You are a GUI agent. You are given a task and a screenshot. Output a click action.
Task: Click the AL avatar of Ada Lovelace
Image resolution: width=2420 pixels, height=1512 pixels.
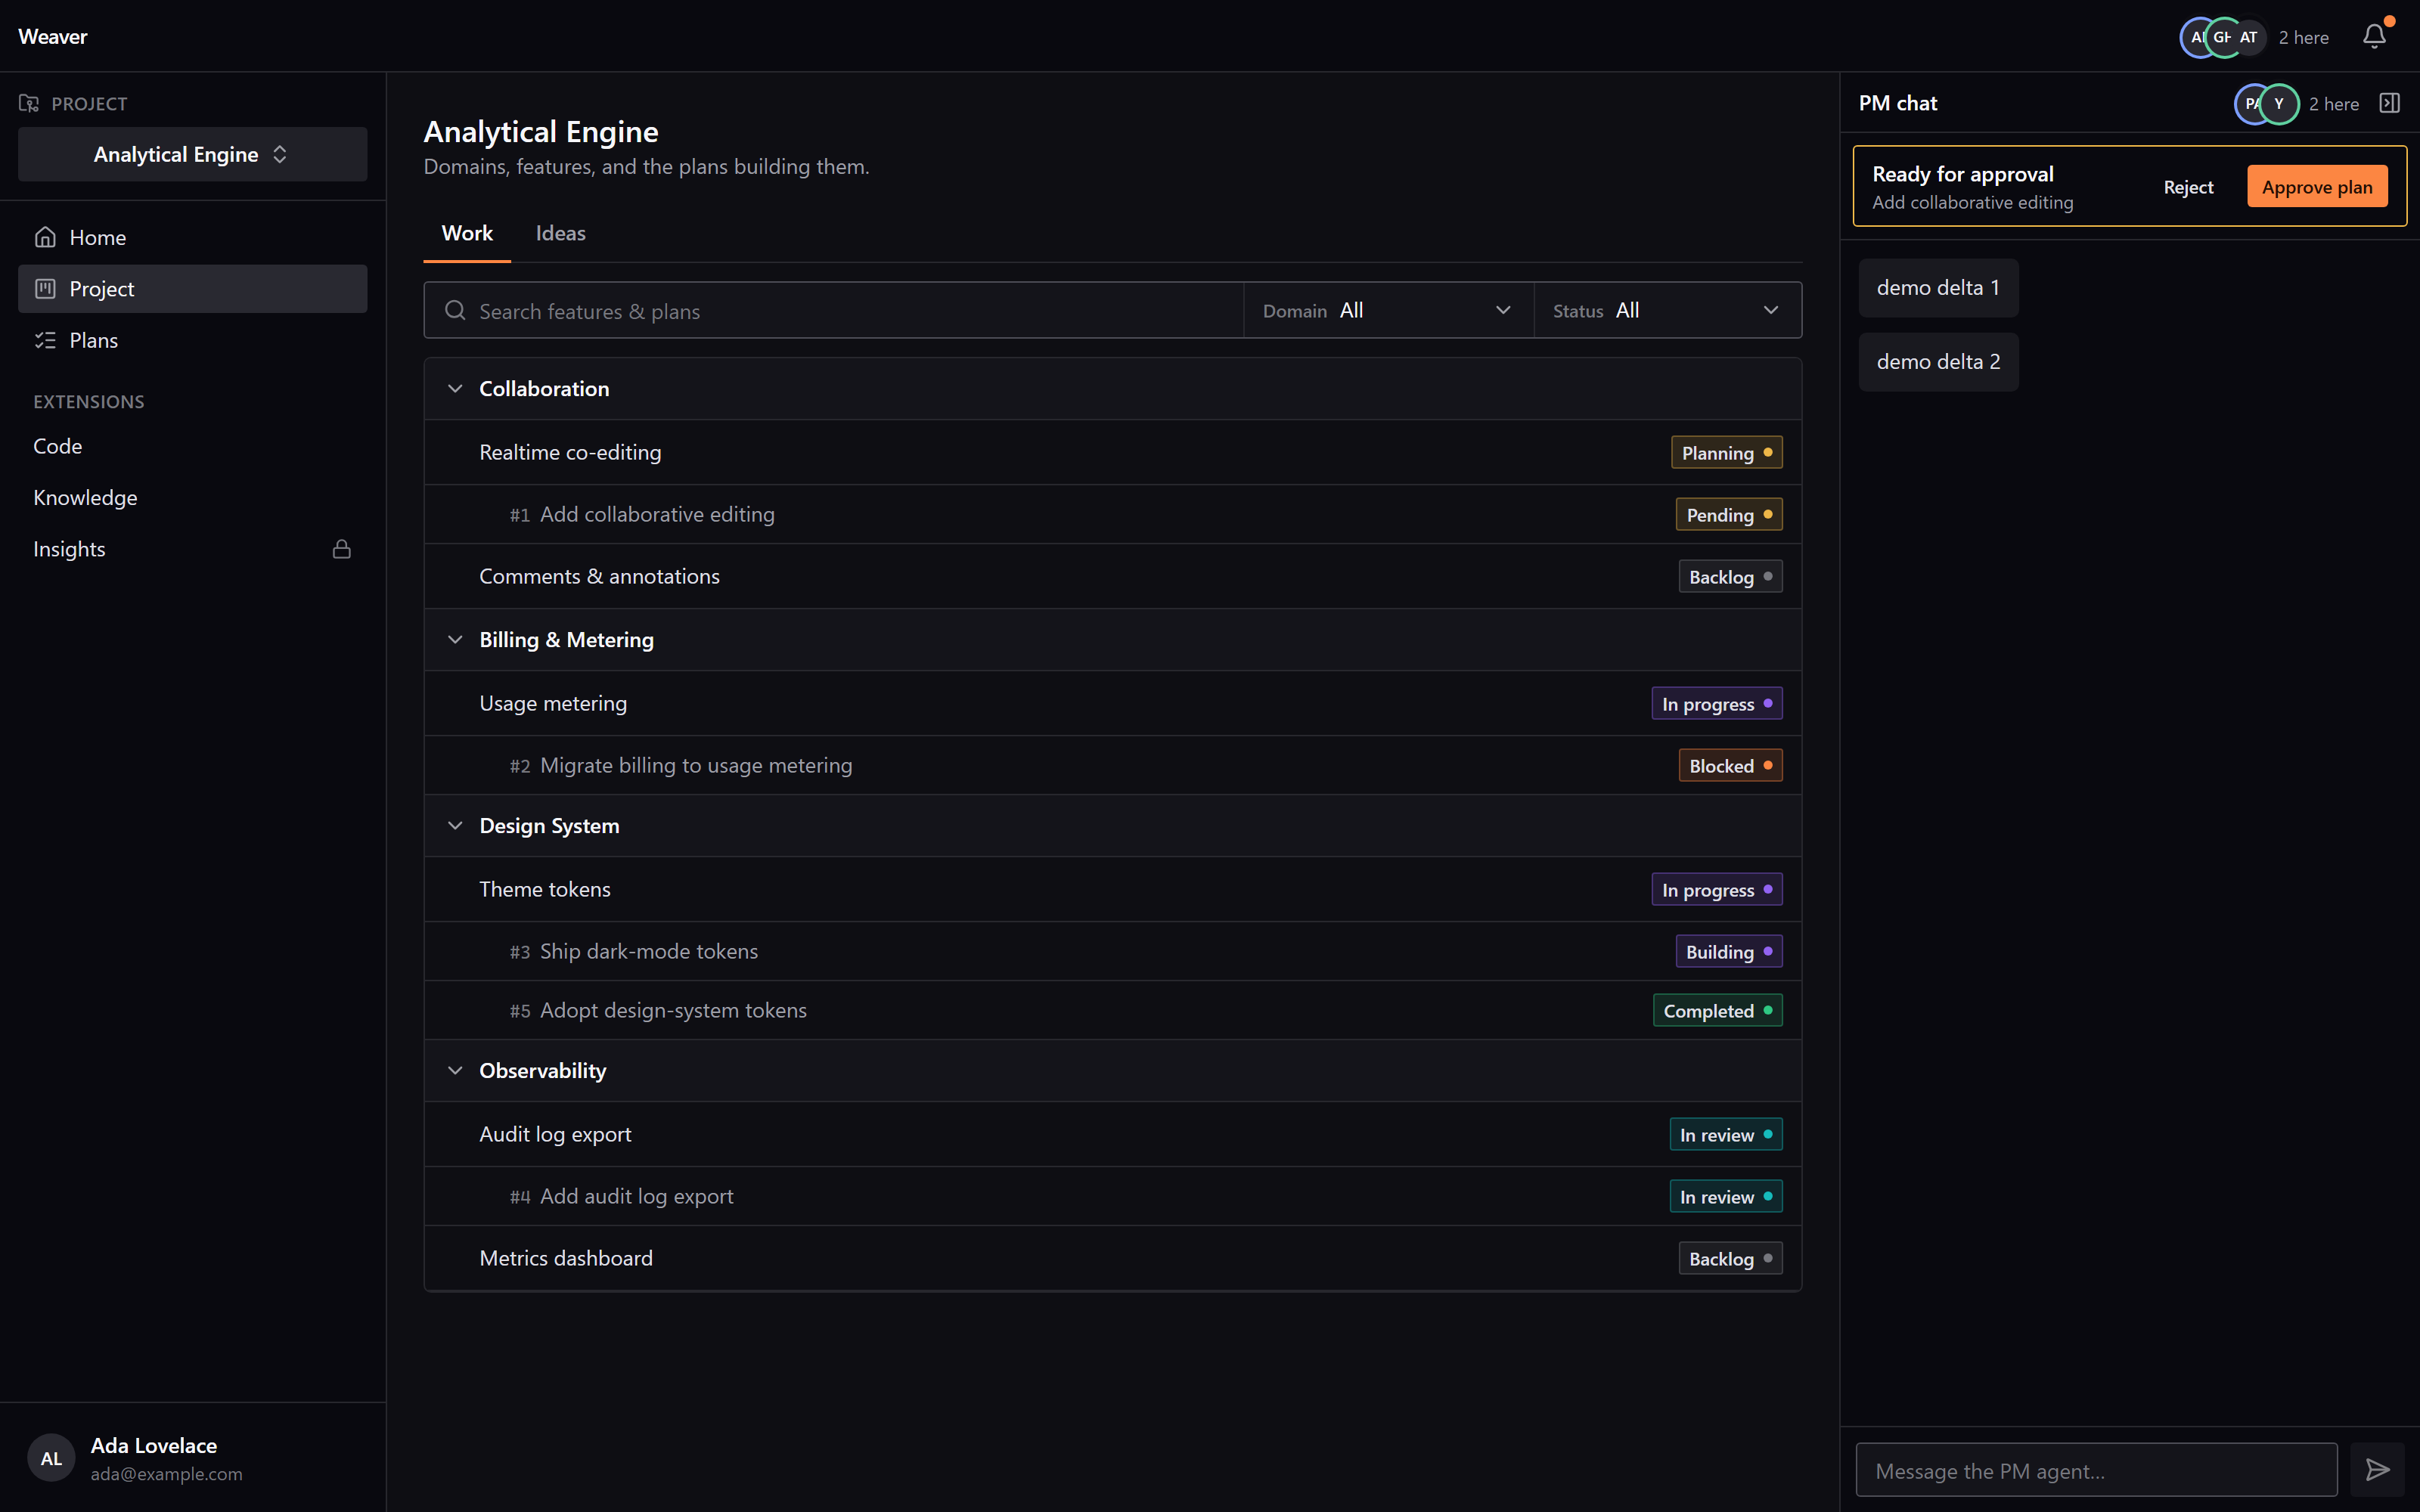coord(51,1458)
